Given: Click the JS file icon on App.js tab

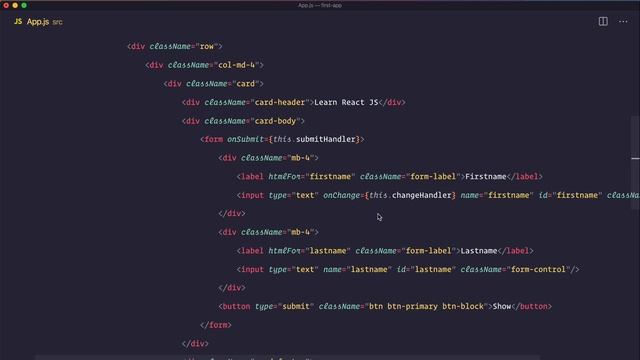Looking at the screenshot, I should (18, 22).
